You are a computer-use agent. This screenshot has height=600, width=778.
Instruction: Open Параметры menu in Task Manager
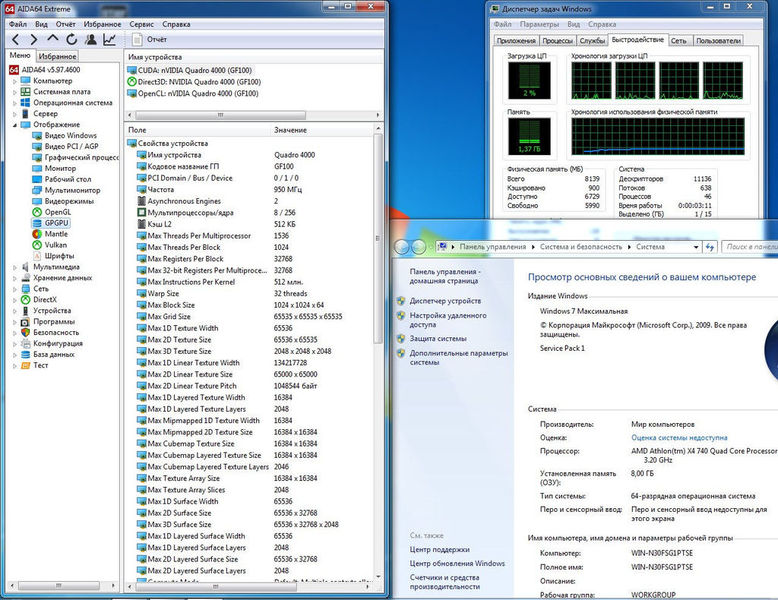tap(539, 24)
